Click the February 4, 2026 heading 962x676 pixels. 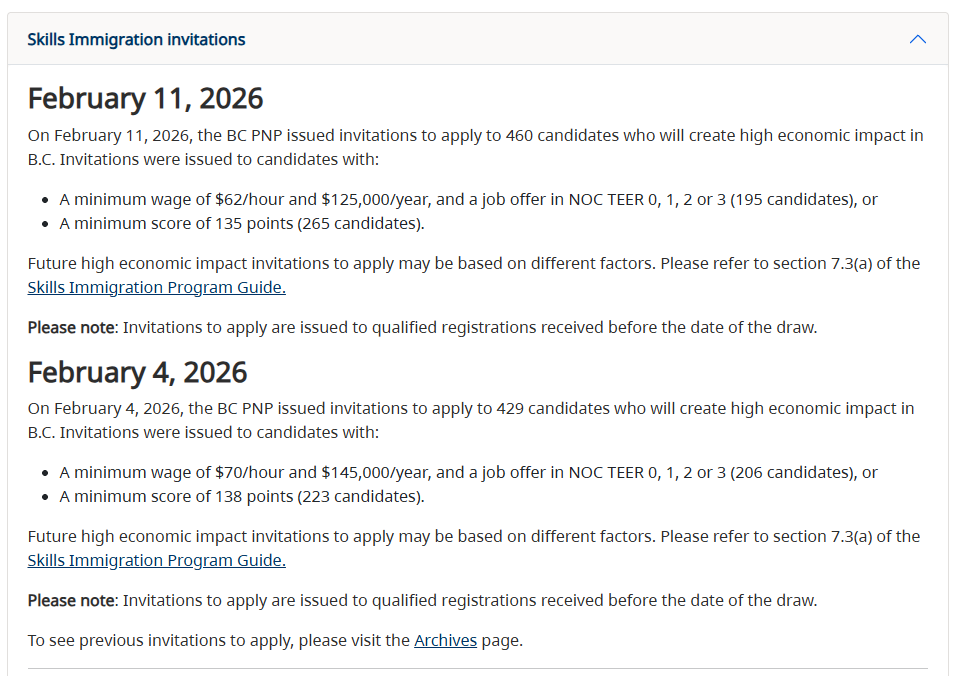pyautogui.click(x=137, y=372)
